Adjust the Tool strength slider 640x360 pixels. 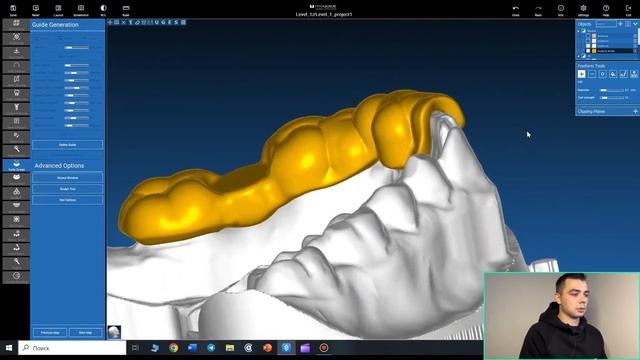pyautogui.click(x=611, y=98)
